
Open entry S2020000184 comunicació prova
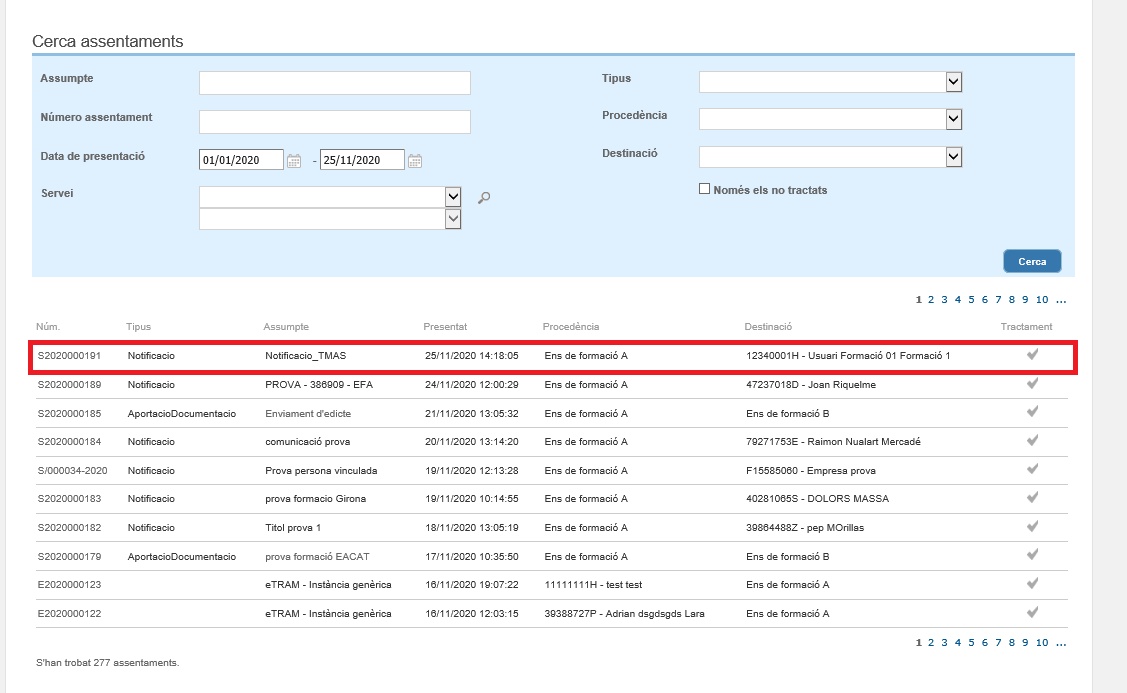pos(307,441)
